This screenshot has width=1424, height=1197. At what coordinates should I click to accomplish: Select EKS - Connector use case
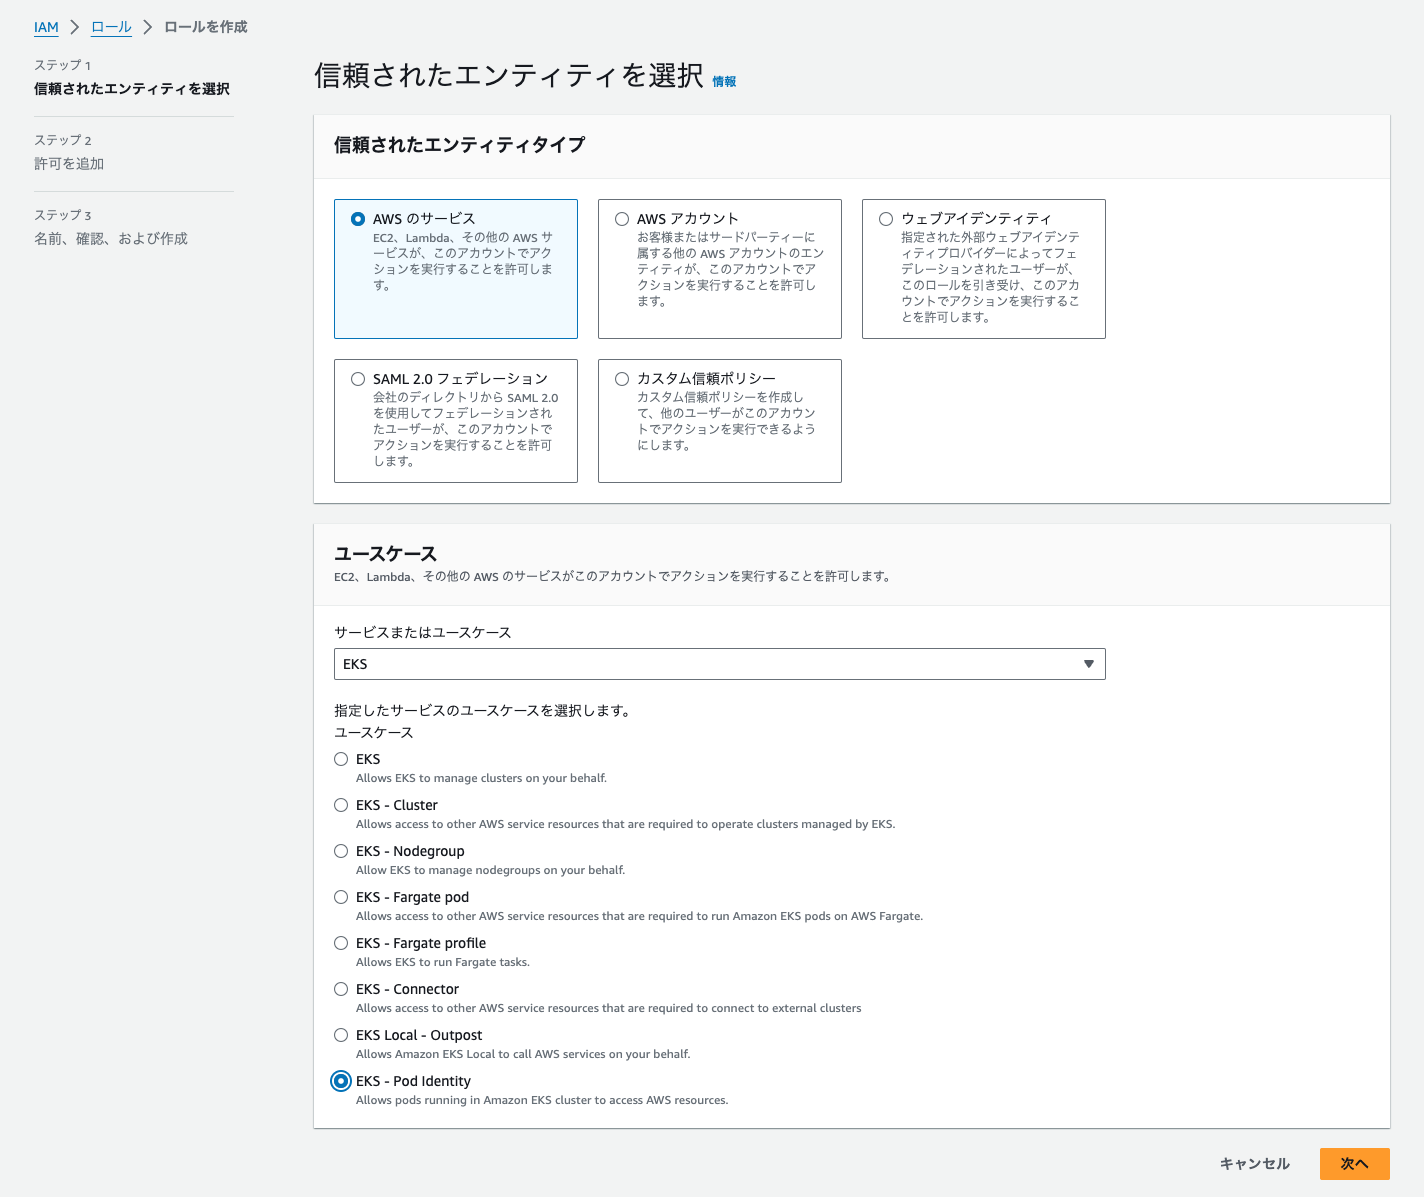pyautogui.click(x=341, y=989)
